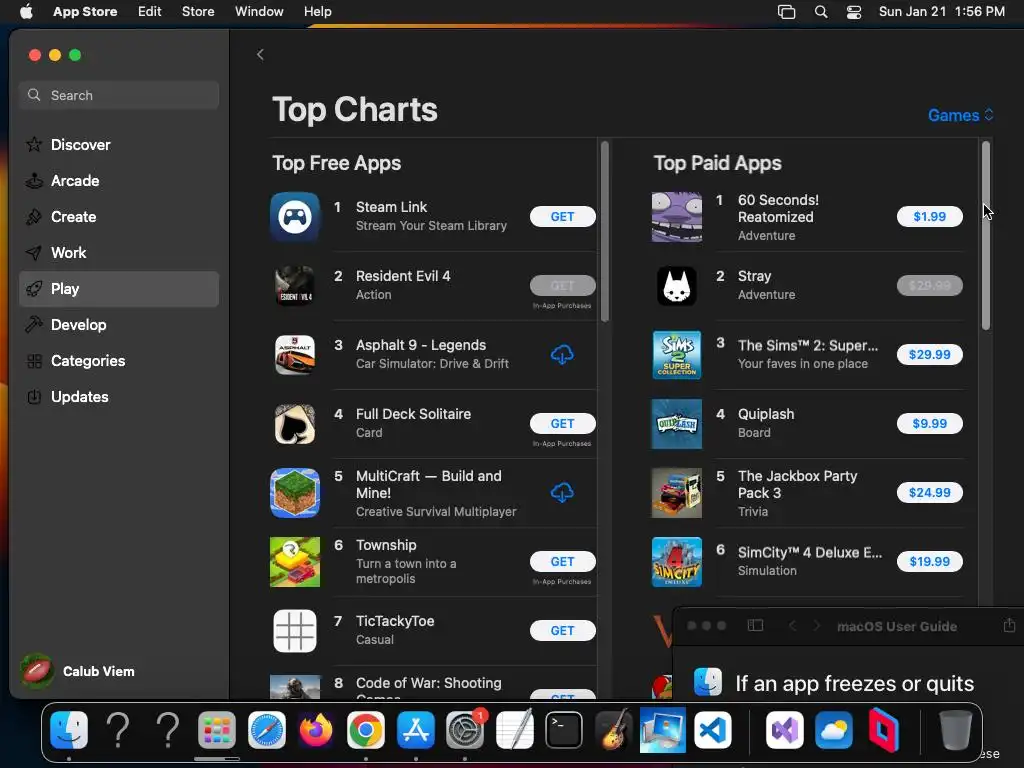Download Asphalt 9 via cloud icon

pyautogui.click(x=562, y=355)
